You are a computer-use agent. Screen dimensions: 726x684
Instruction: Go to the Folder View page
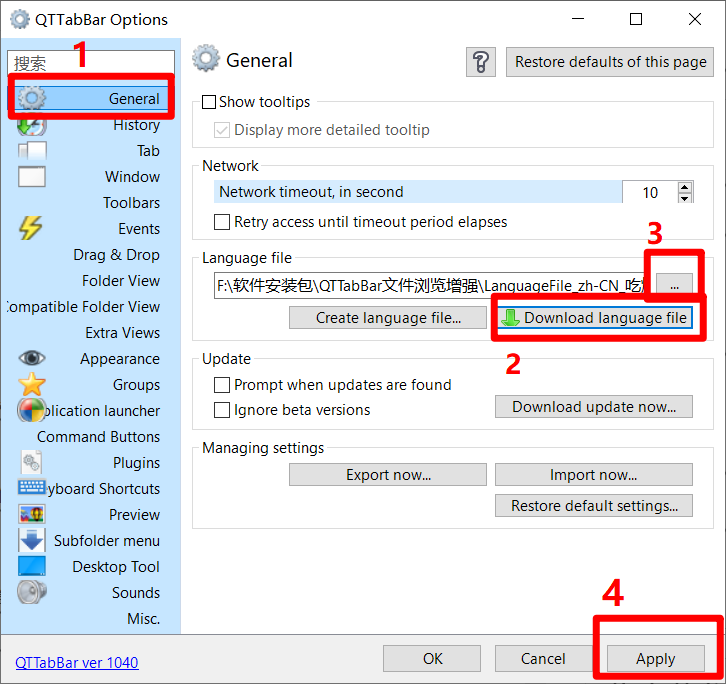point(121,281)
